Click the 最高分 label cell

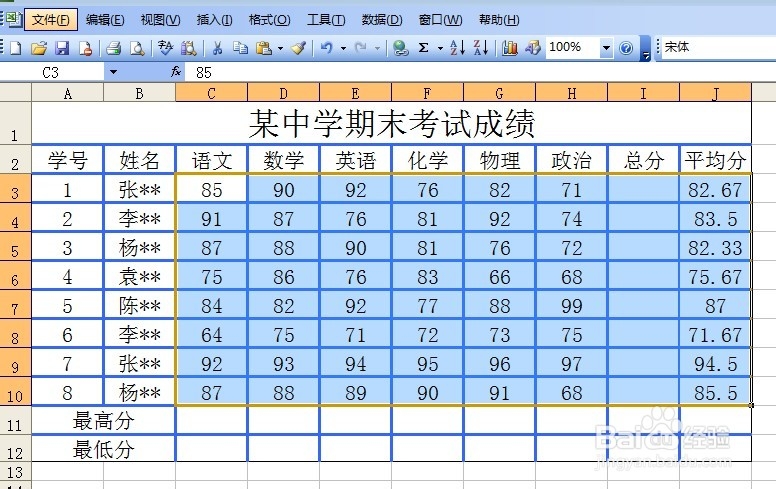(103, 421)
